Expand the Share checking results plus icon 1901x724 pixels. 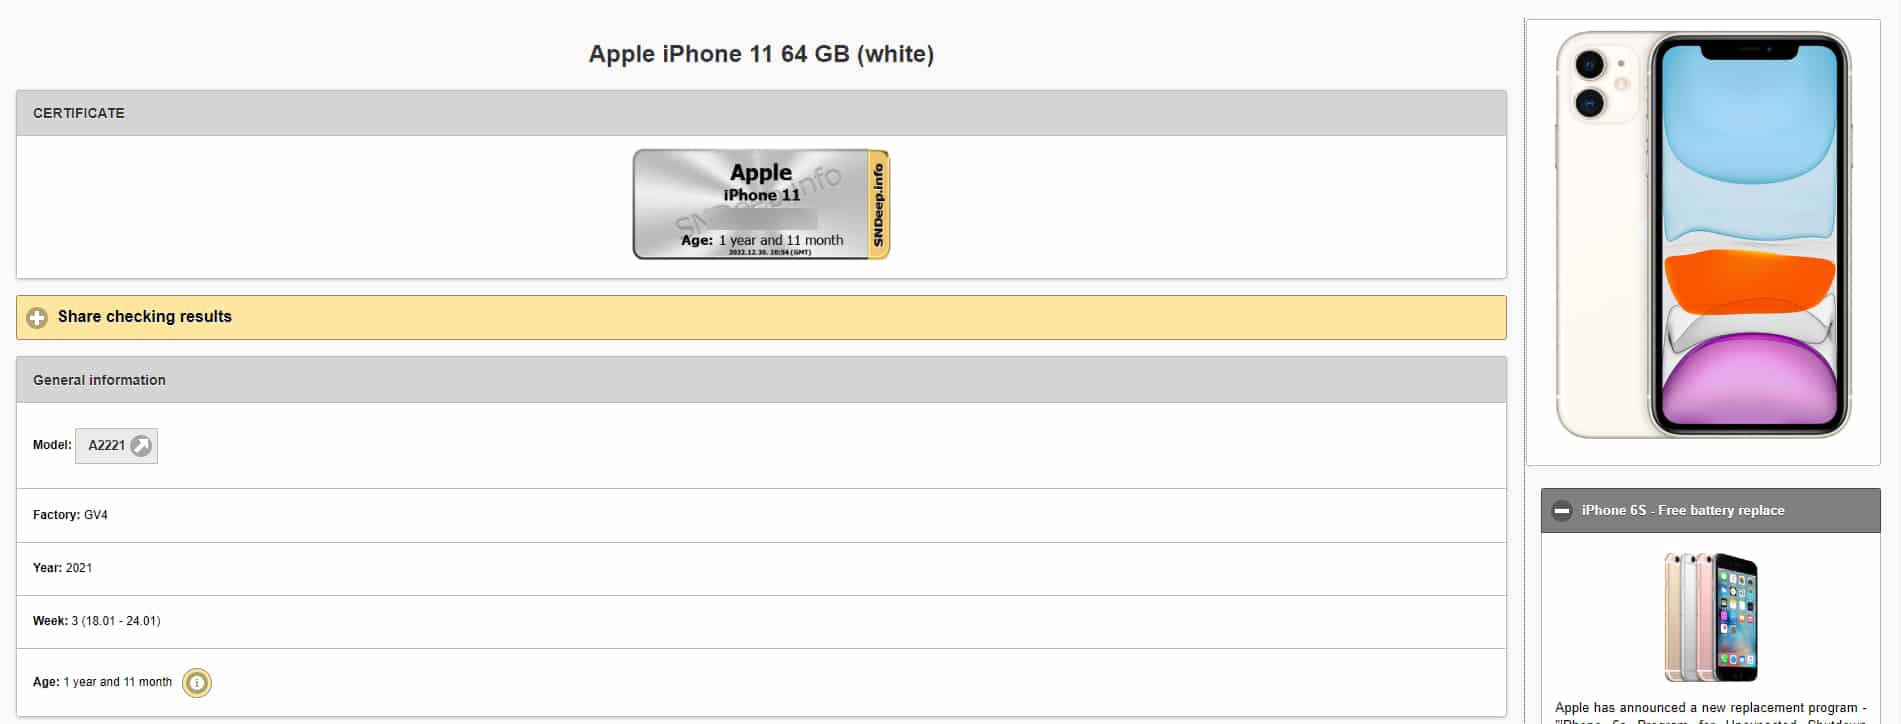point(37,318)
